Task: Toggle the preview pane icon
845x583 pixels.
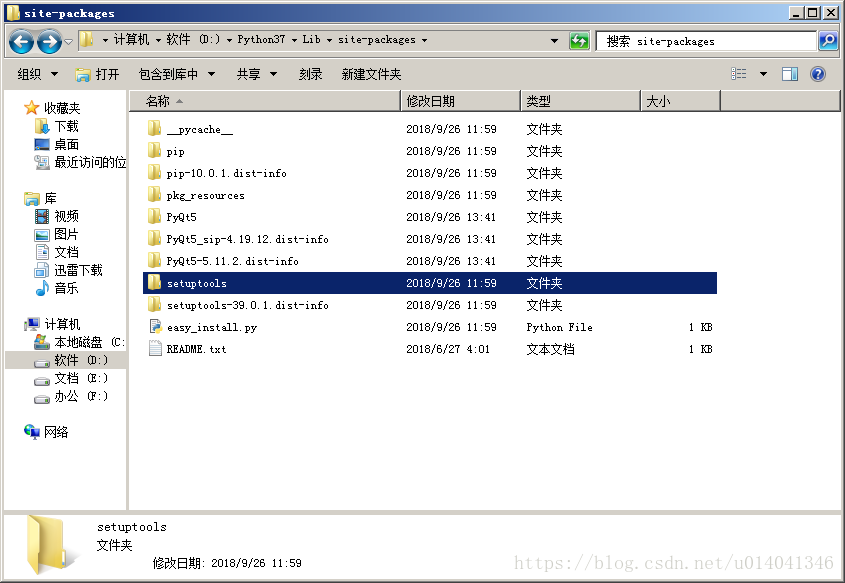Action: click(790, 74)
